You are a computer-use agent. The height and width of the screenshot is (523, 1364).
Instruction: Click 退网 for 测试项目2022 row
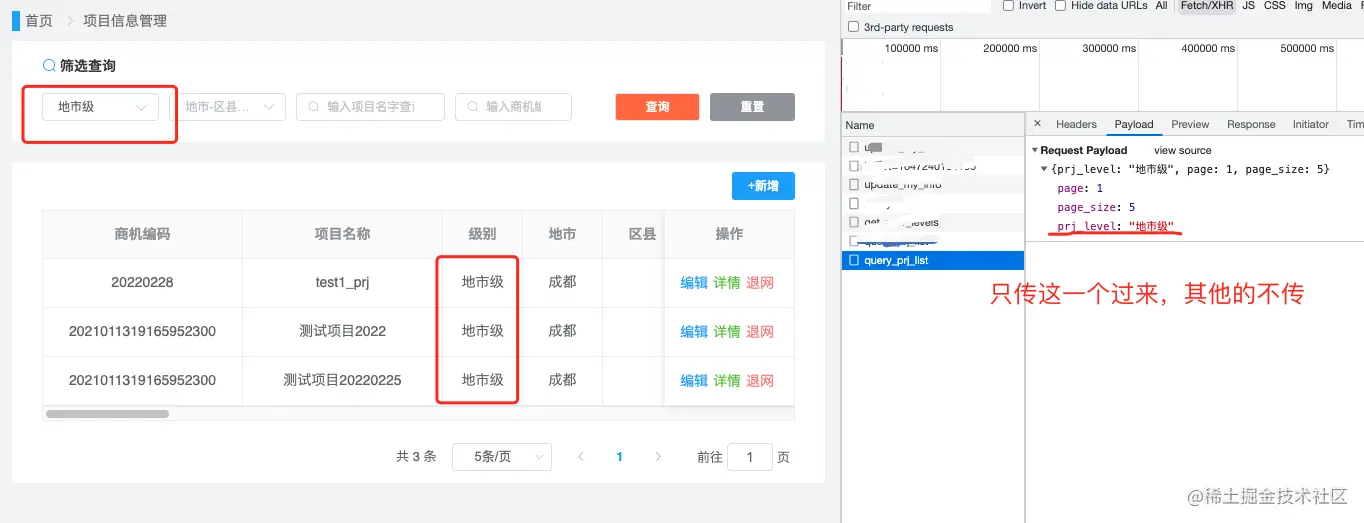pyautogui.click(x=760, y=332)
